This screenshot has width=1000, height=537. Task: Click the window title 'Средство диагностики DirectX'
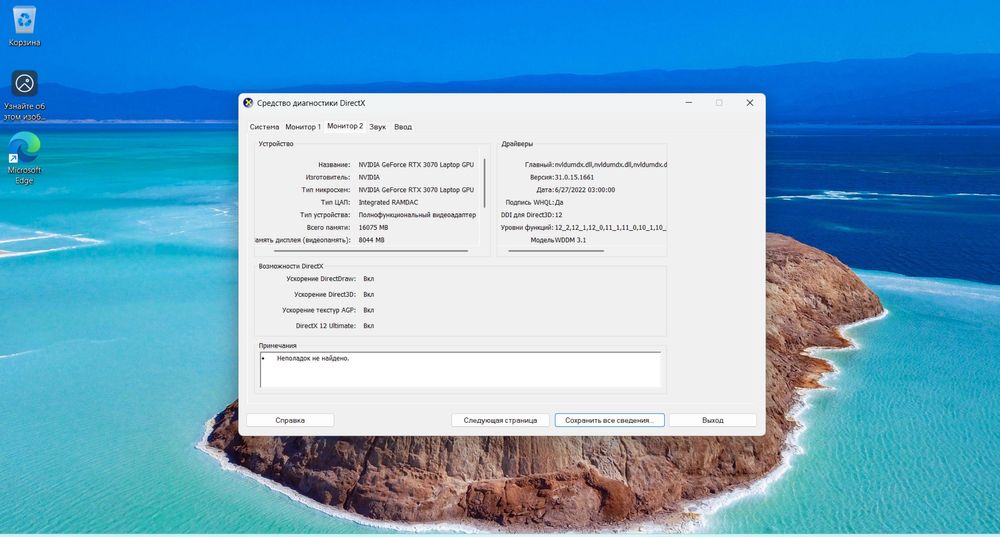pyautogui.click(x=311, y=103)
